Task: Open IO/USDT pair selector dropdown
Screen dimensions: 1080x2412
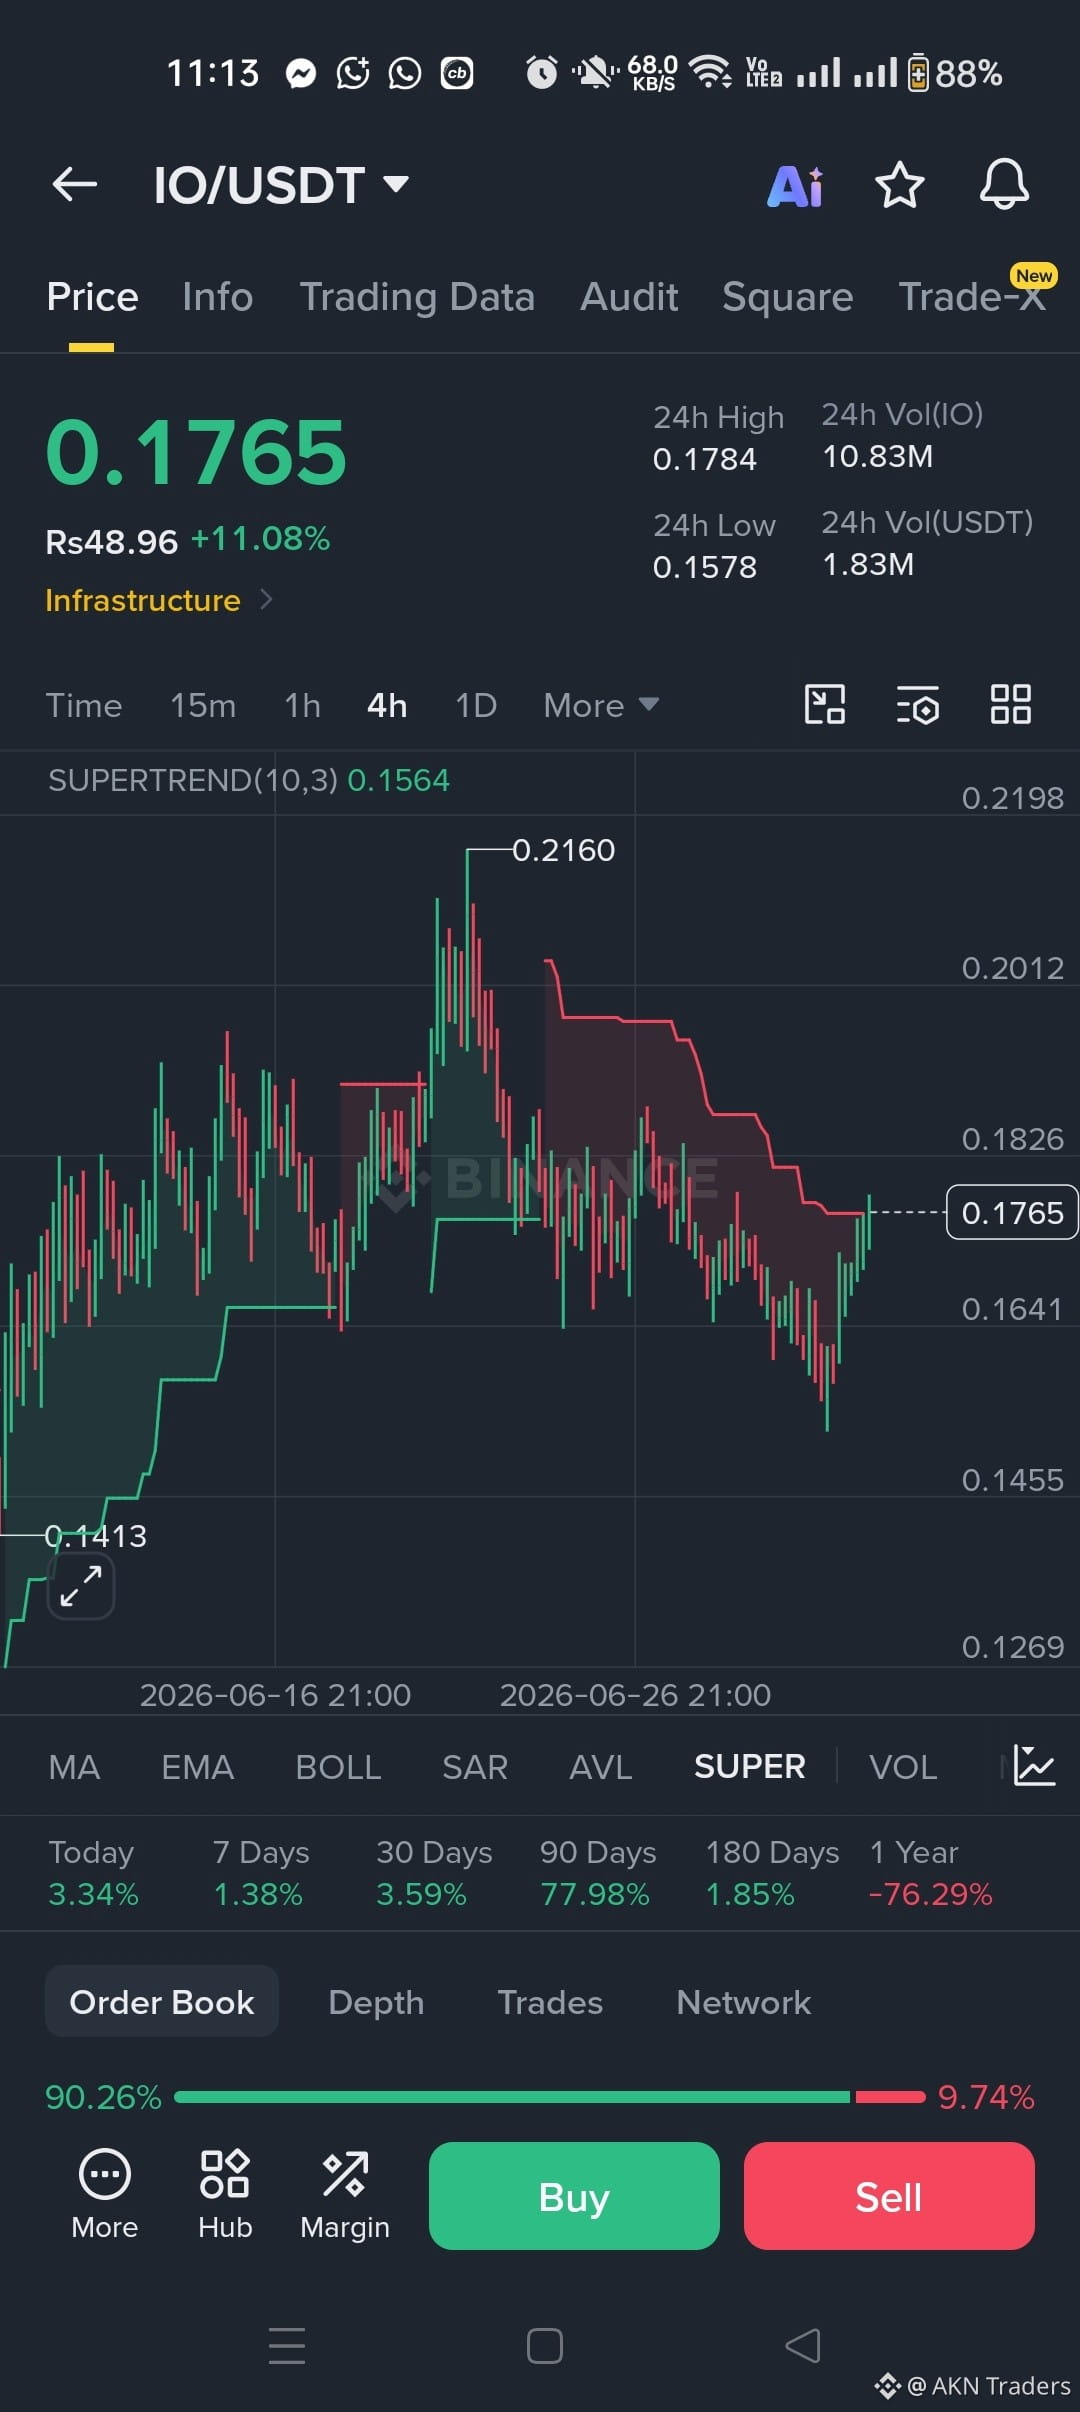Action: [281, 185]
